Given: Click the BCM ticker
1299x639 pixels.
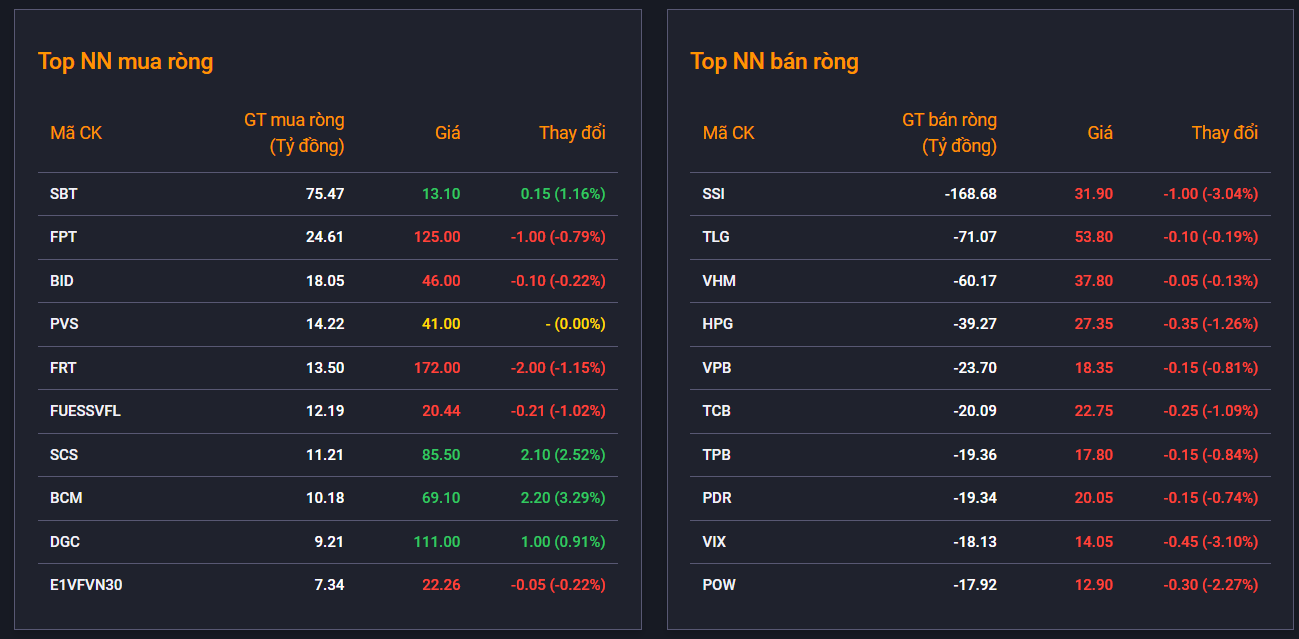Looking at the screenshot, I should click(x=65, y=498).
